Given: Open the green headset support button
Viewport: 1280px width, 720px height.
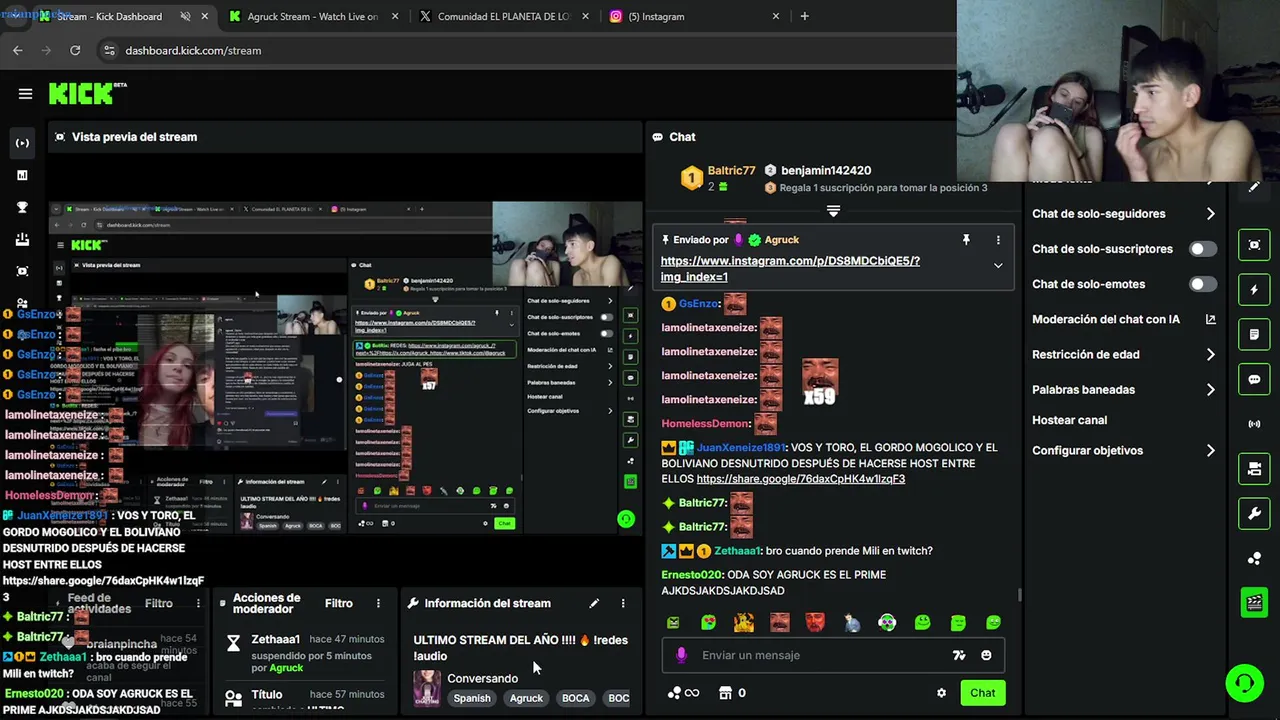Looking at the screenshot, I should click(x=1244, y=684).
